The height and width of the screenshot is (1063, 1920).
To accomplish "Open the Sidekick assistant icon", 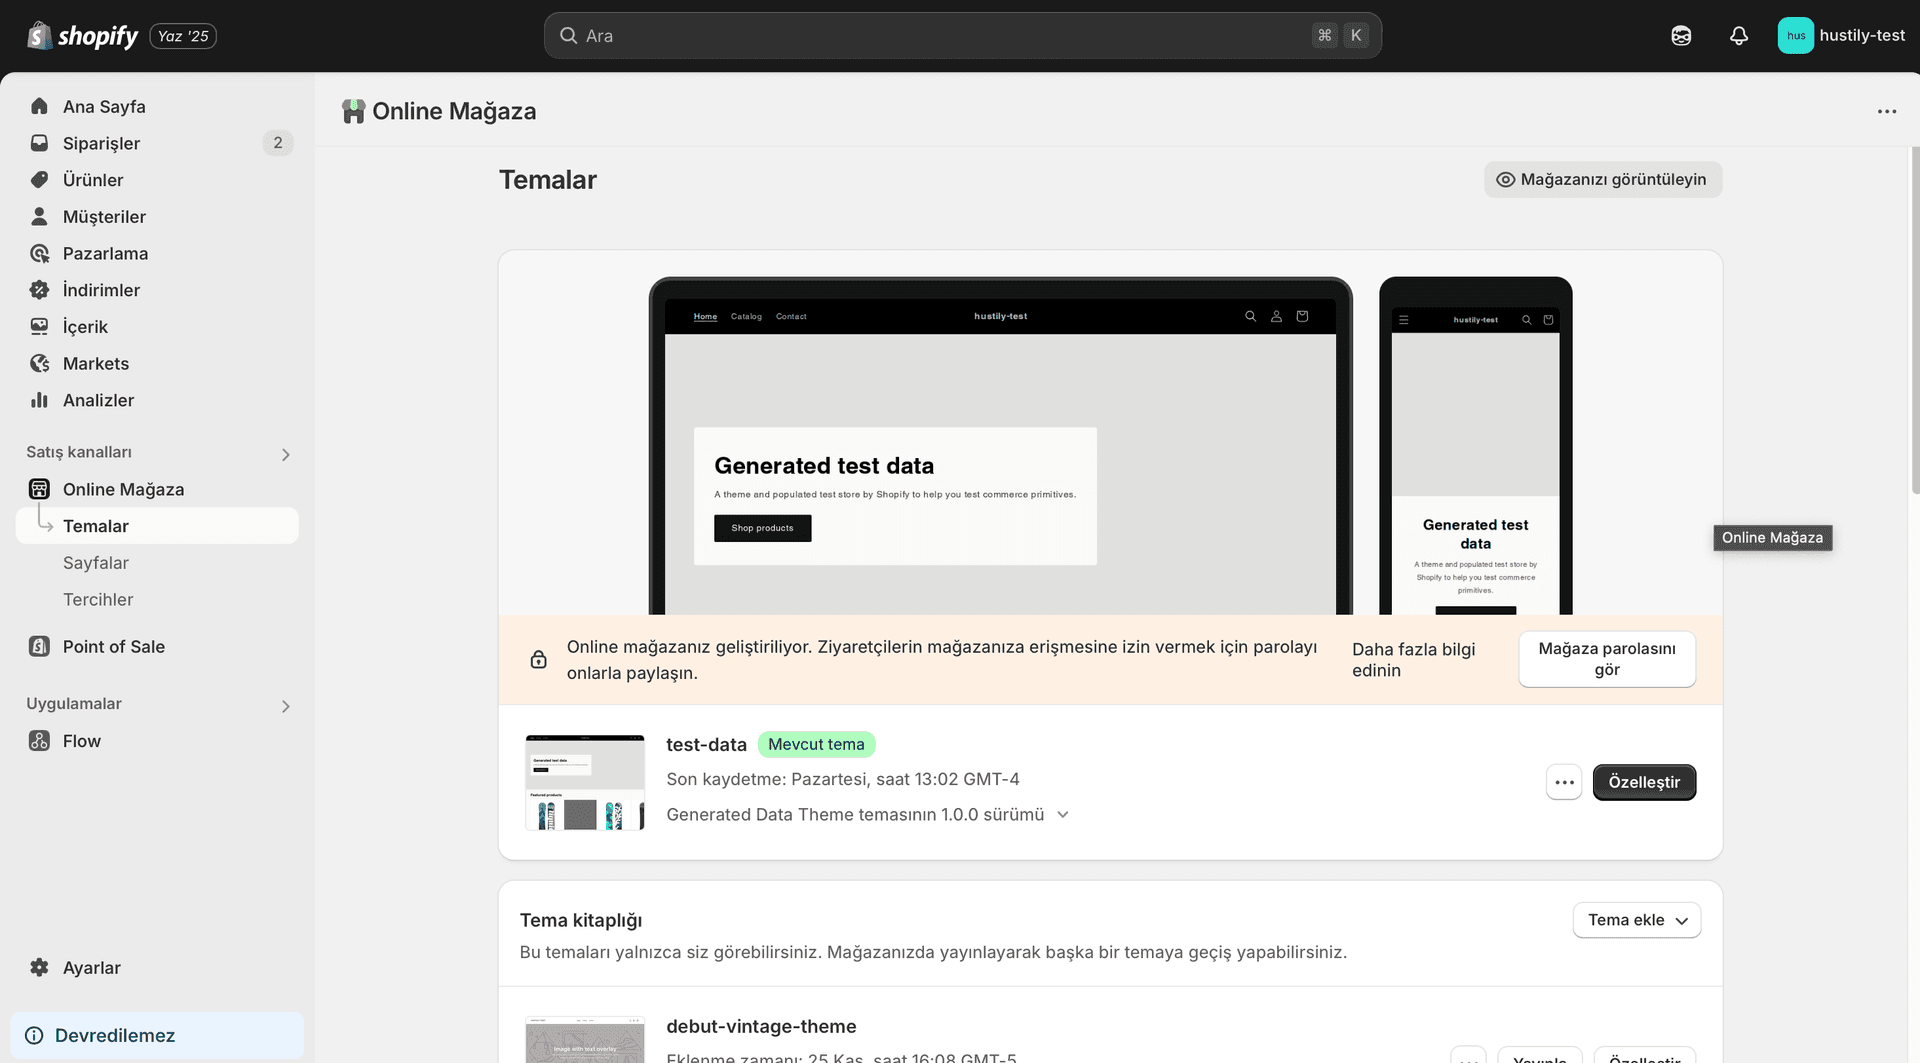I will click(x=1681, y=36).
